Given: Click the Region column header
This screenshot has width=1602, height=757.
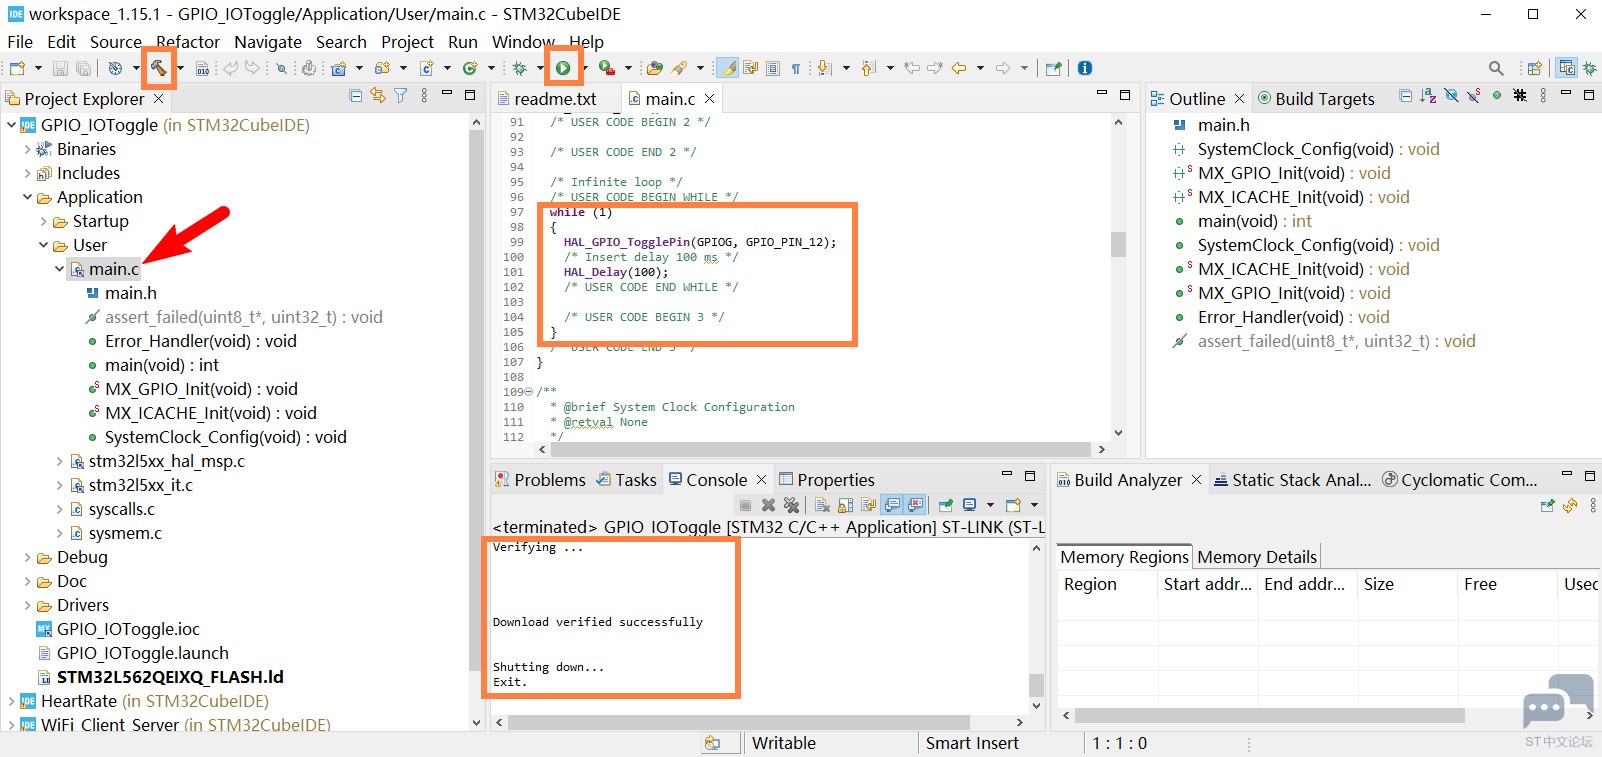Looking at the screenshot, I should [1107, 584].
